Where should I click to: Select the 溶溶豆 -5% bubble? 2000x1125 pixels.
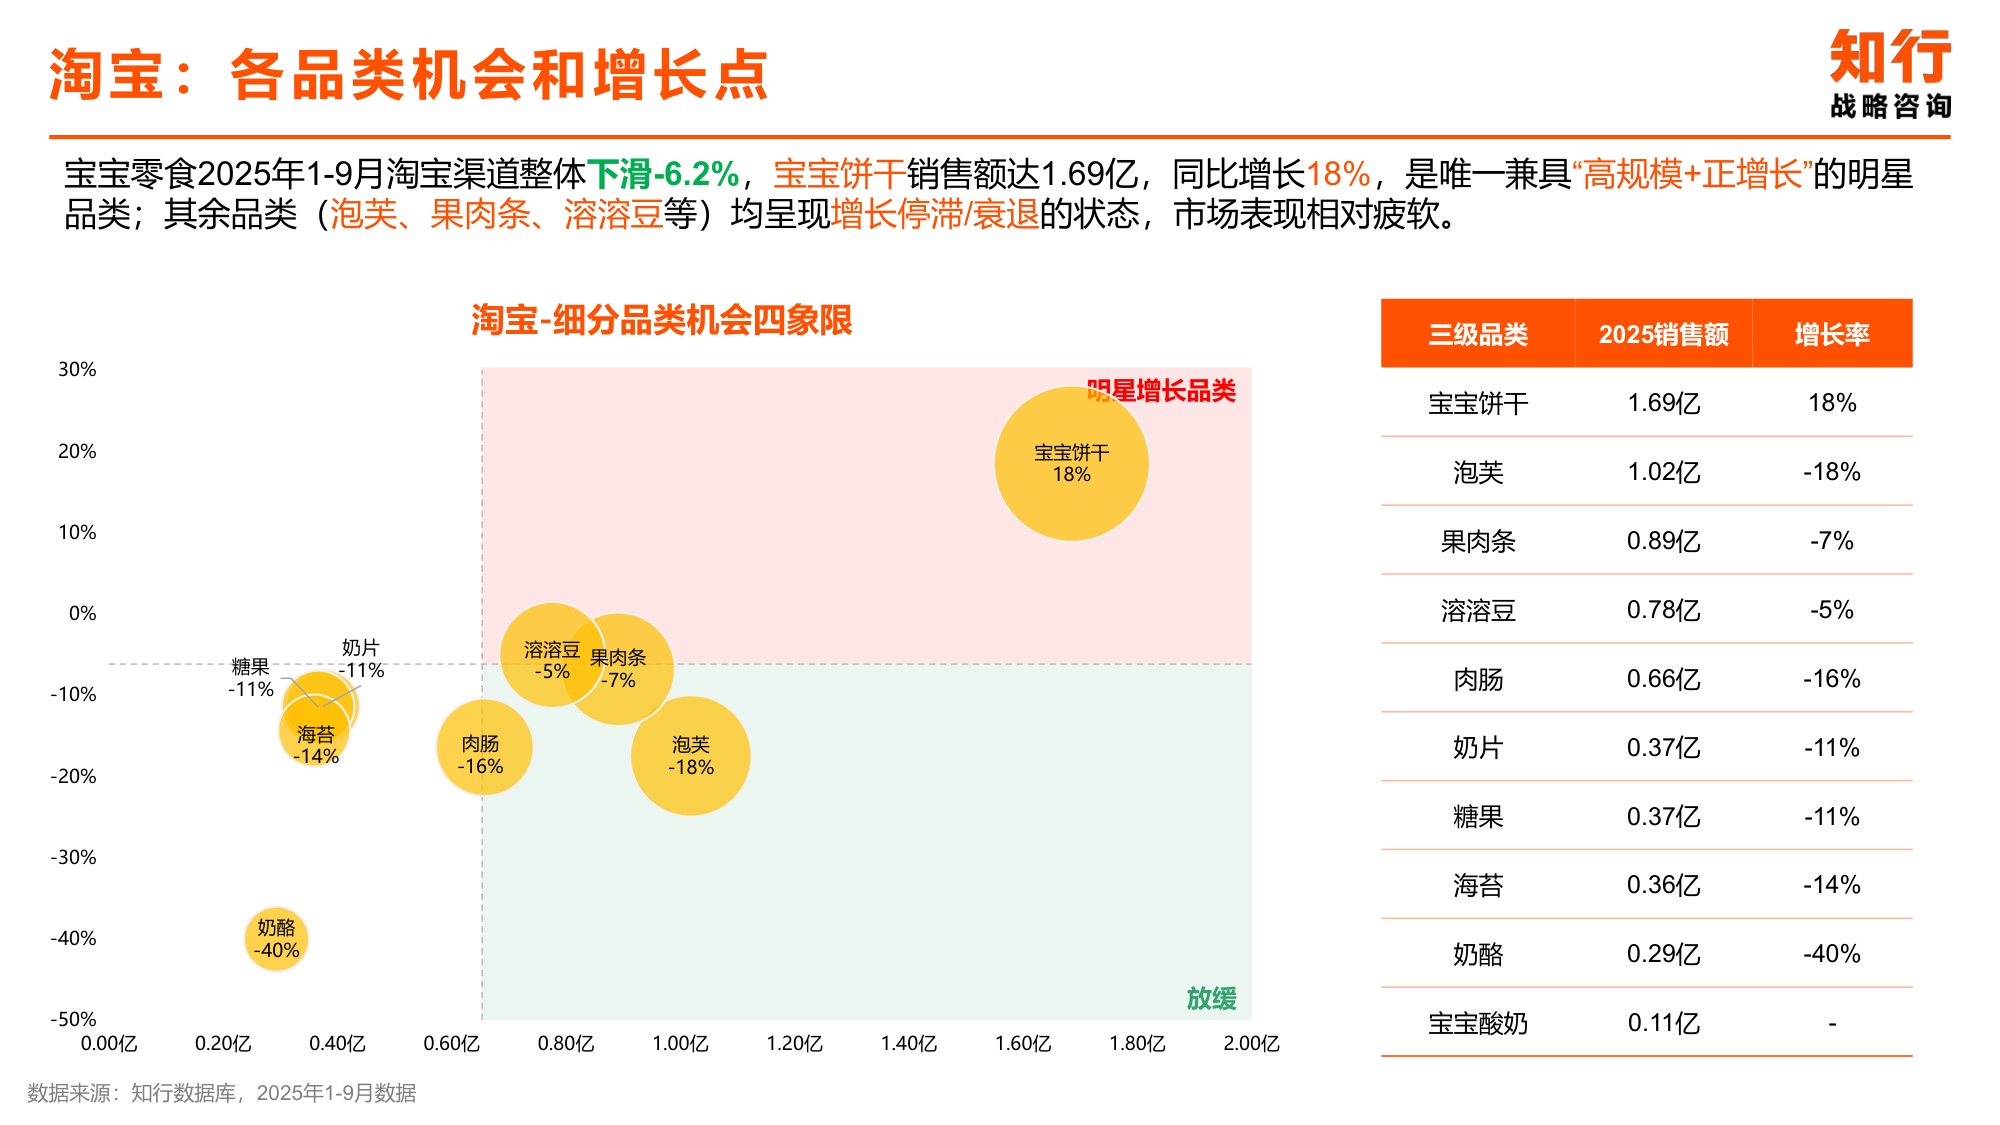click(552, 655)
